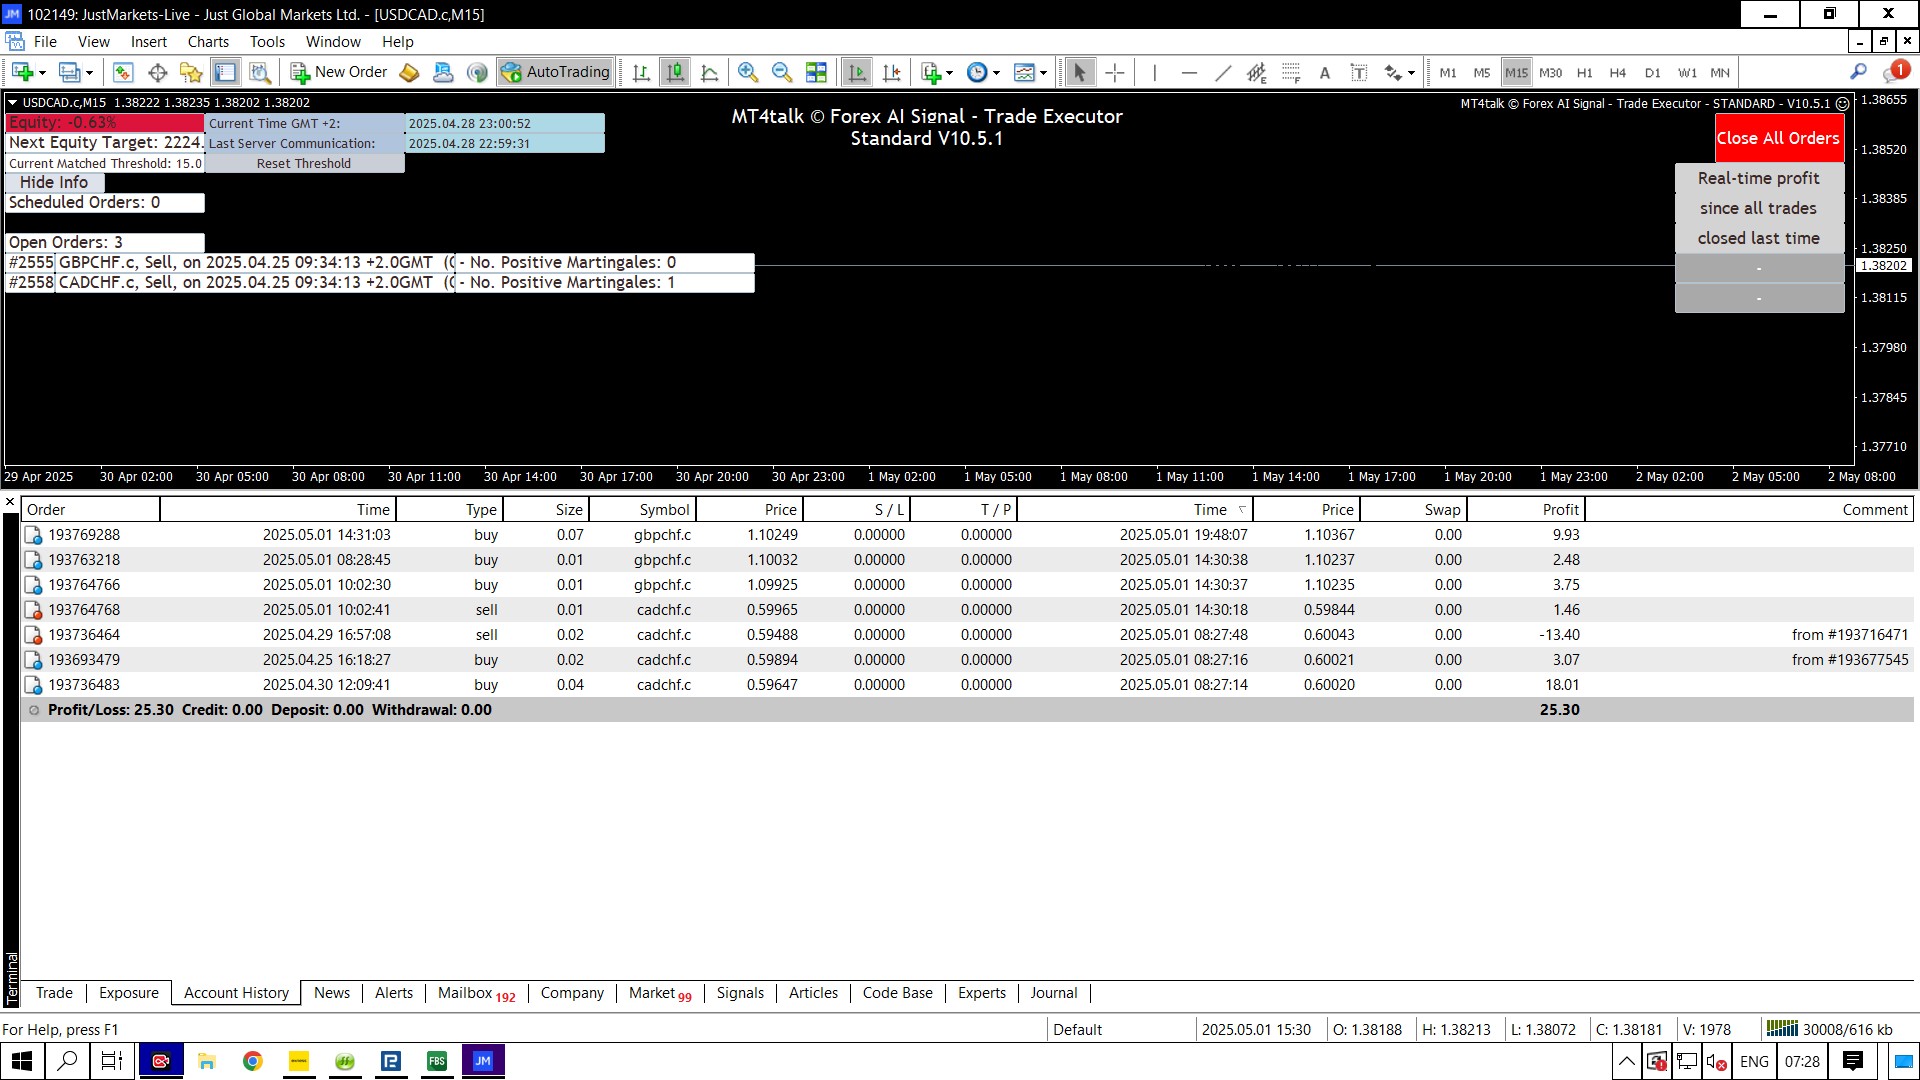Toggle the AutoTrading button
This screenshot has height=1080, width=1920.
coord(556,72)
